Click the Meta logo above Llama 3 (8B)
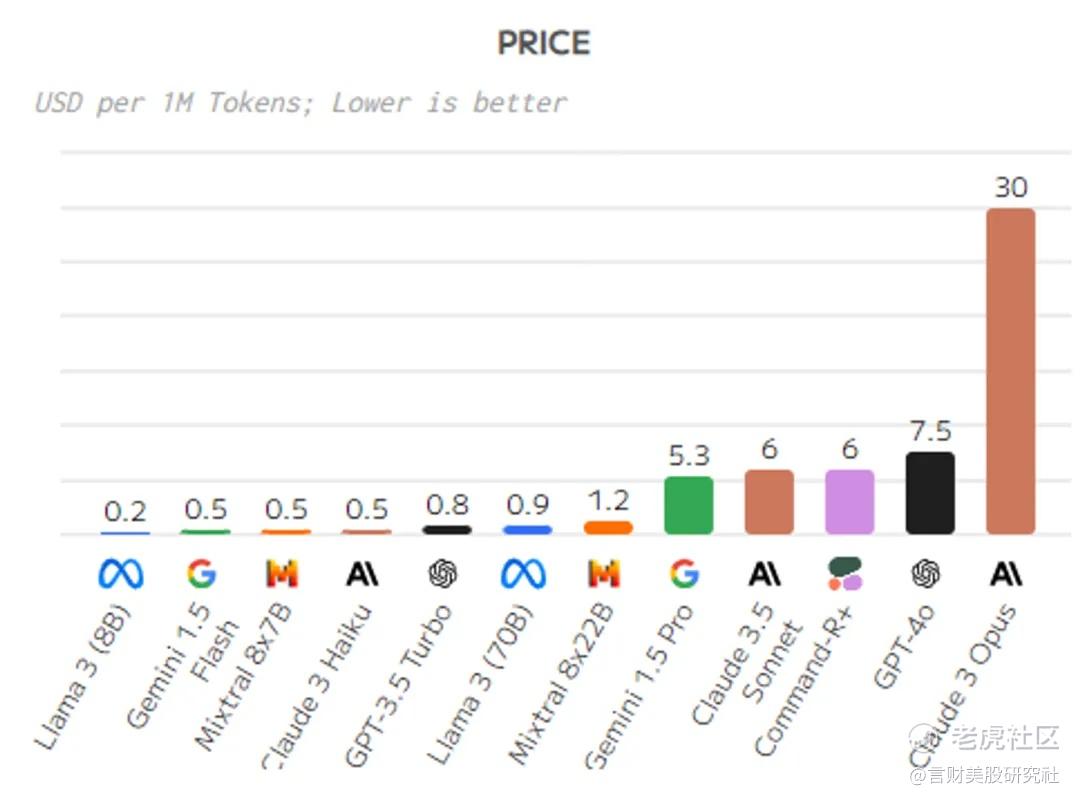The width and height of the screenshot is (1080, 800). [121, 573]
